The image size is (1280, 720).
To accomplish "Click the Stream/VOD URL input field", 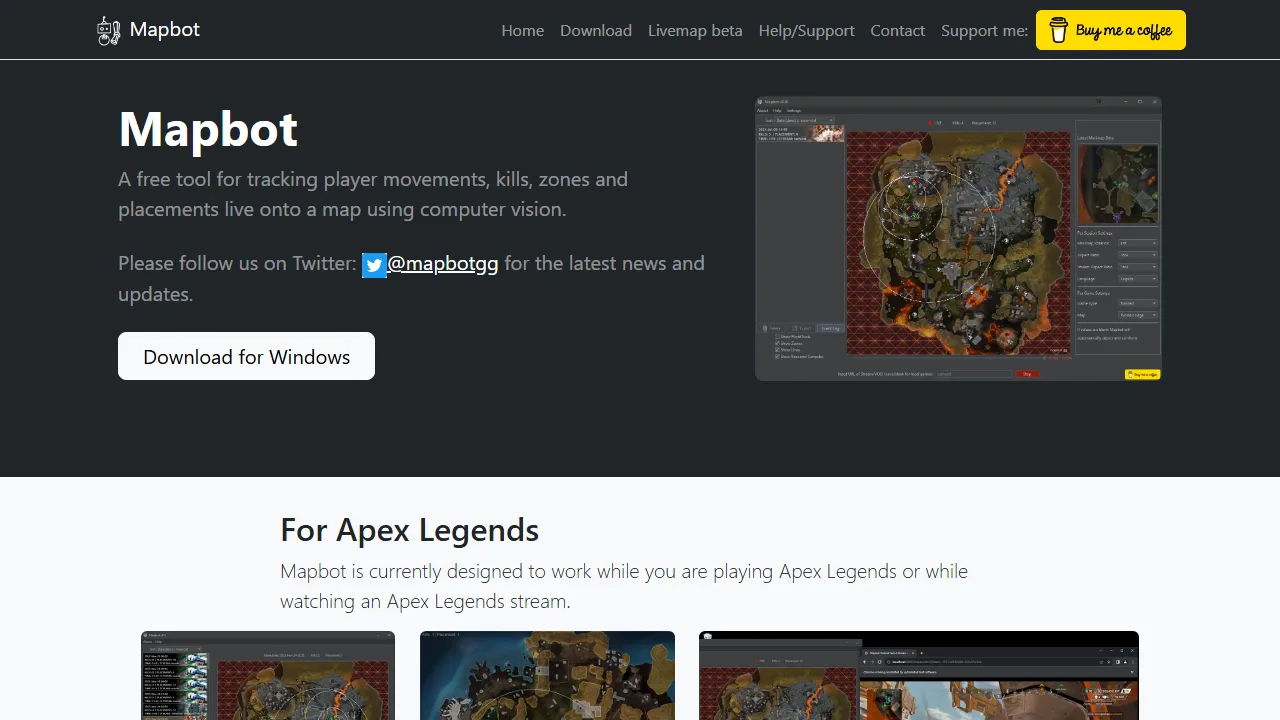I will pos(974,373).
